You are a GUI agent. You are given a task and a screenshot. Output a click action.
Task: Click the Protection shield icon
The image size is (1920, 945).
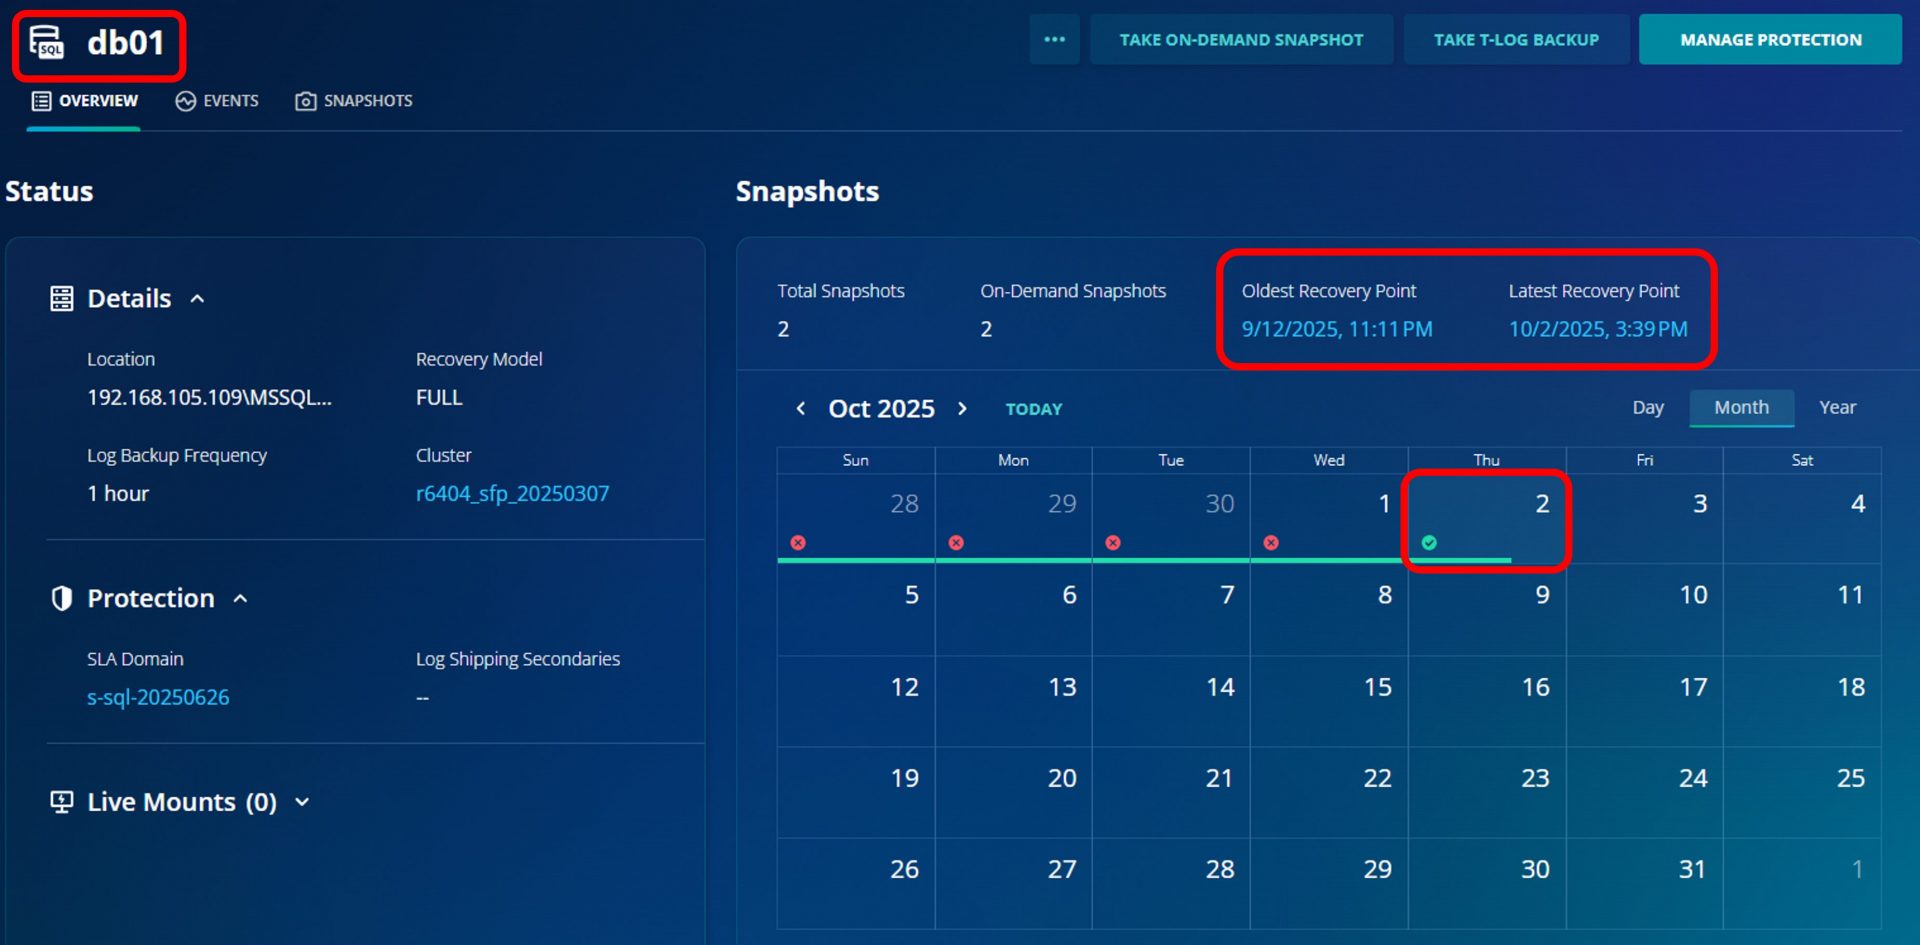(x=62, y=598)
